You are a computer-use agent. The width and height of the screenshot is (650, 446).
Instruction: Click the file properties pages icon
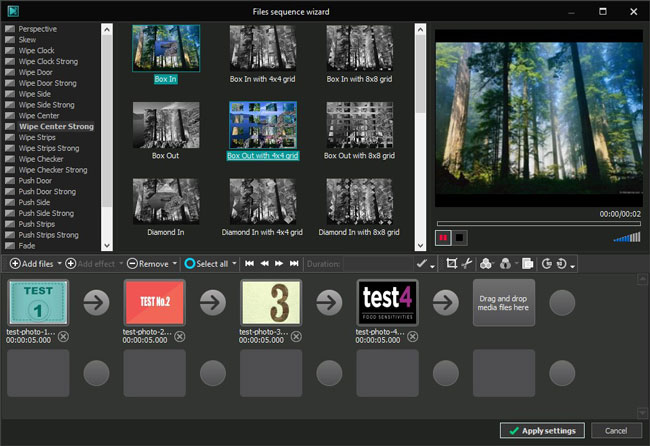tap(527, 264)
